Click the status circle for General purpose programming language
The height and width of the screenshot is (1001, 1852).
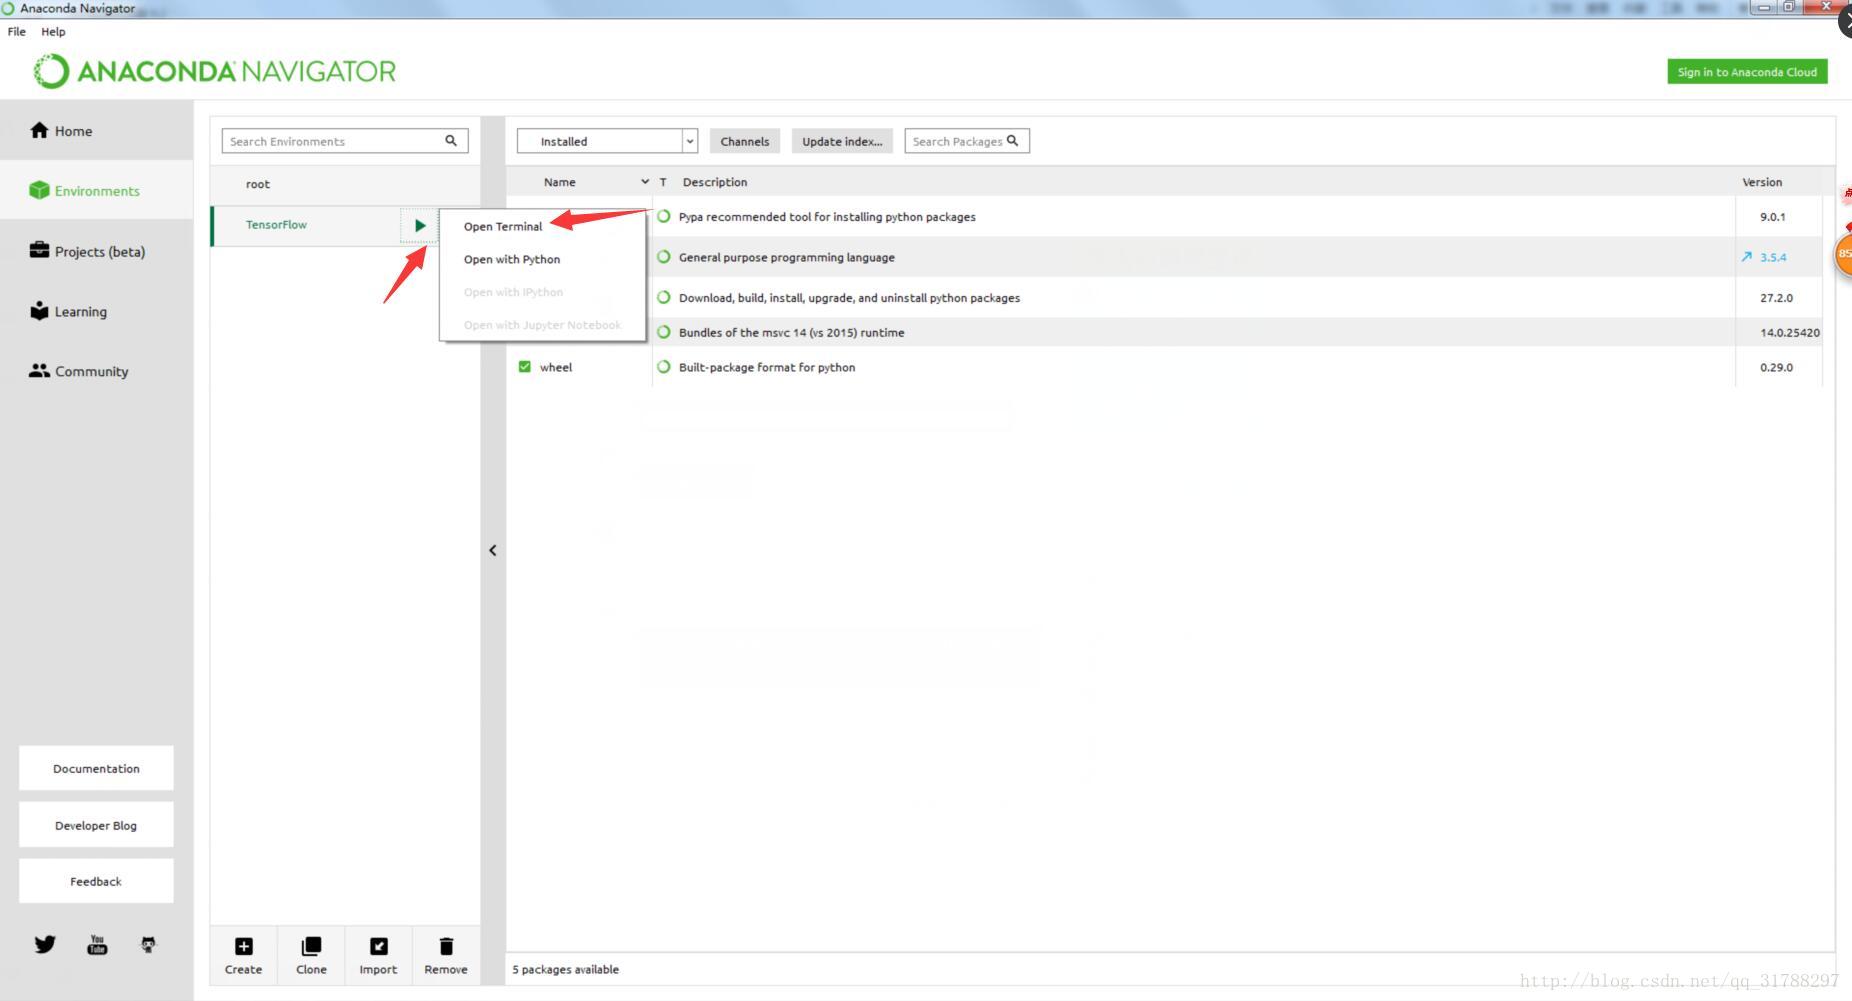pos(663,256)
